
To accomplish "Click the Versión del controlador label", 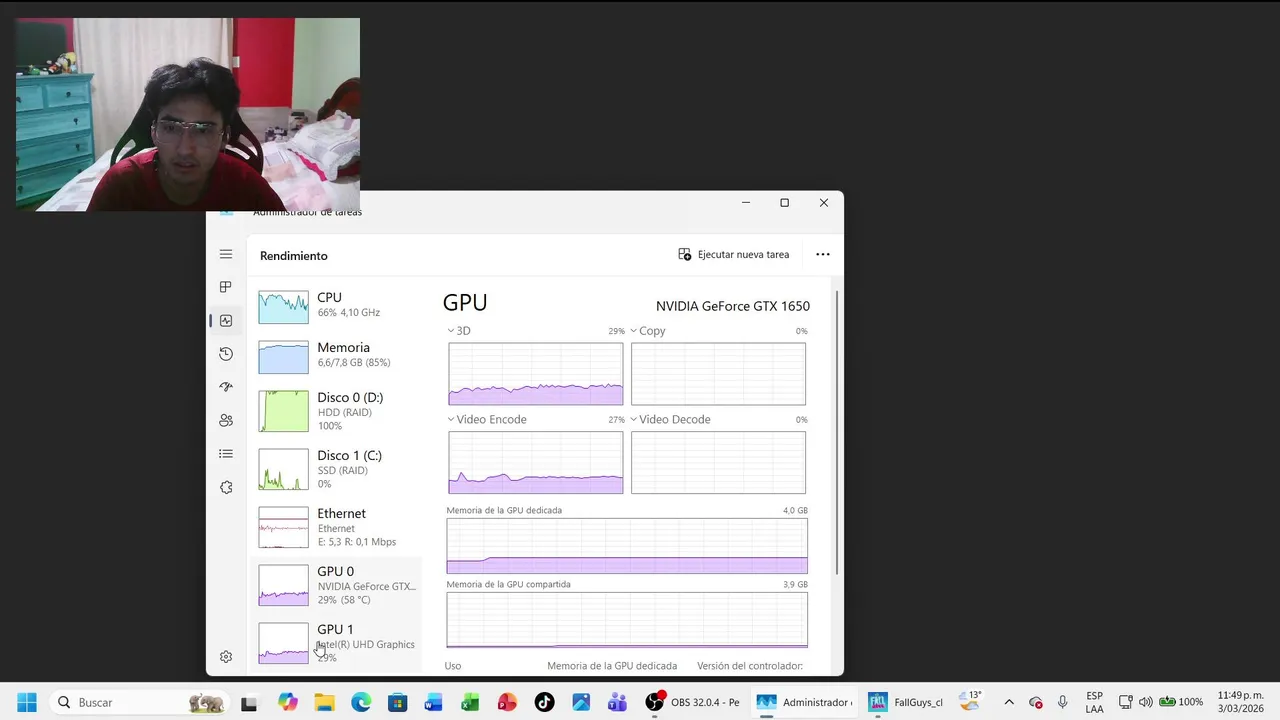I will click(750, 666).
